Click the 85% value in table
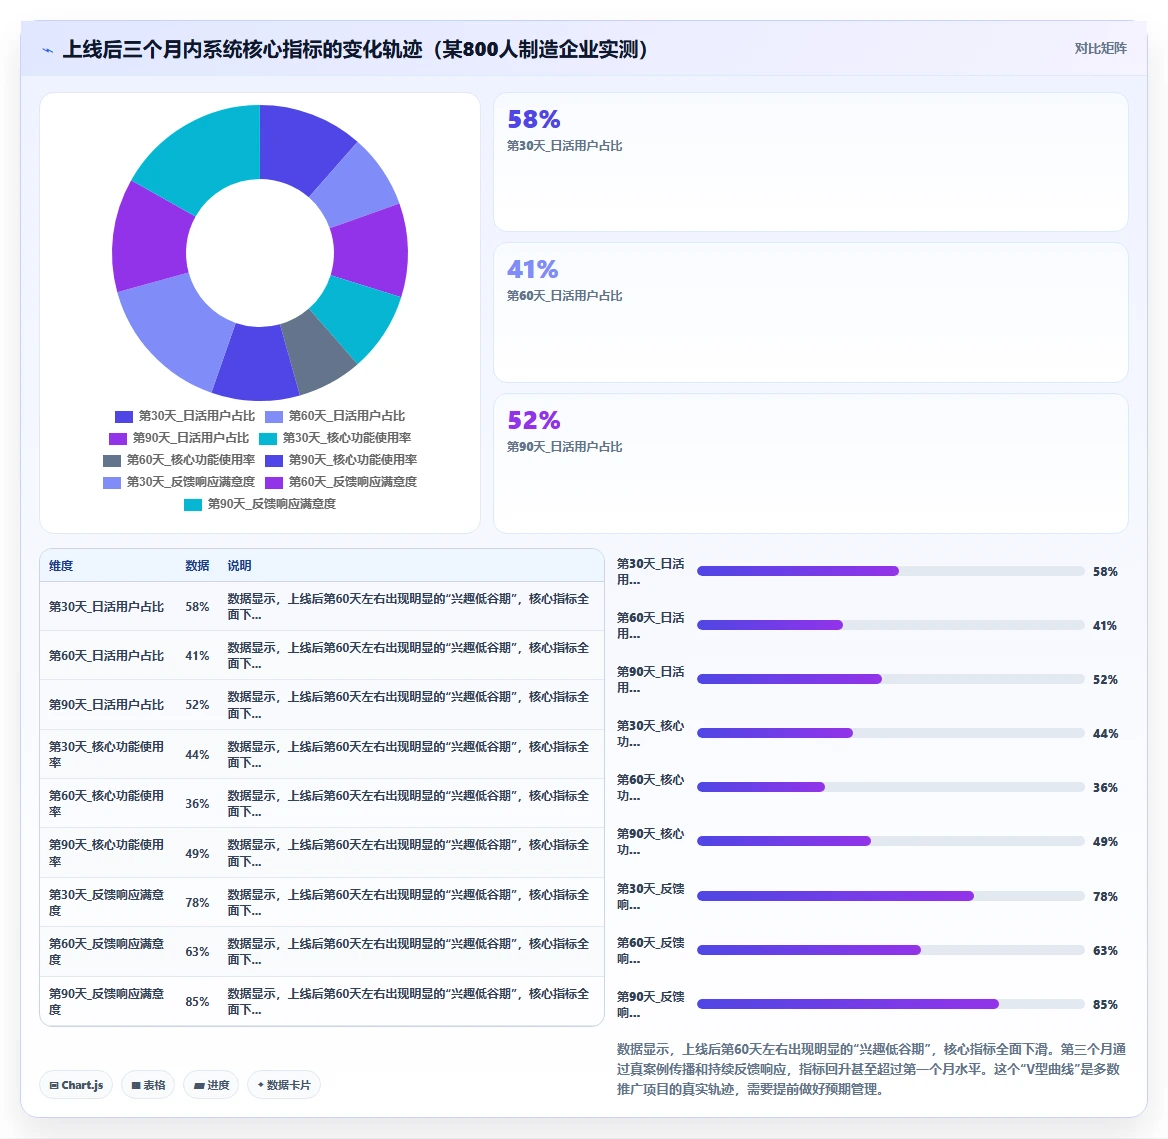This screenshot has width=1168, height=1139. (197, 1001)
